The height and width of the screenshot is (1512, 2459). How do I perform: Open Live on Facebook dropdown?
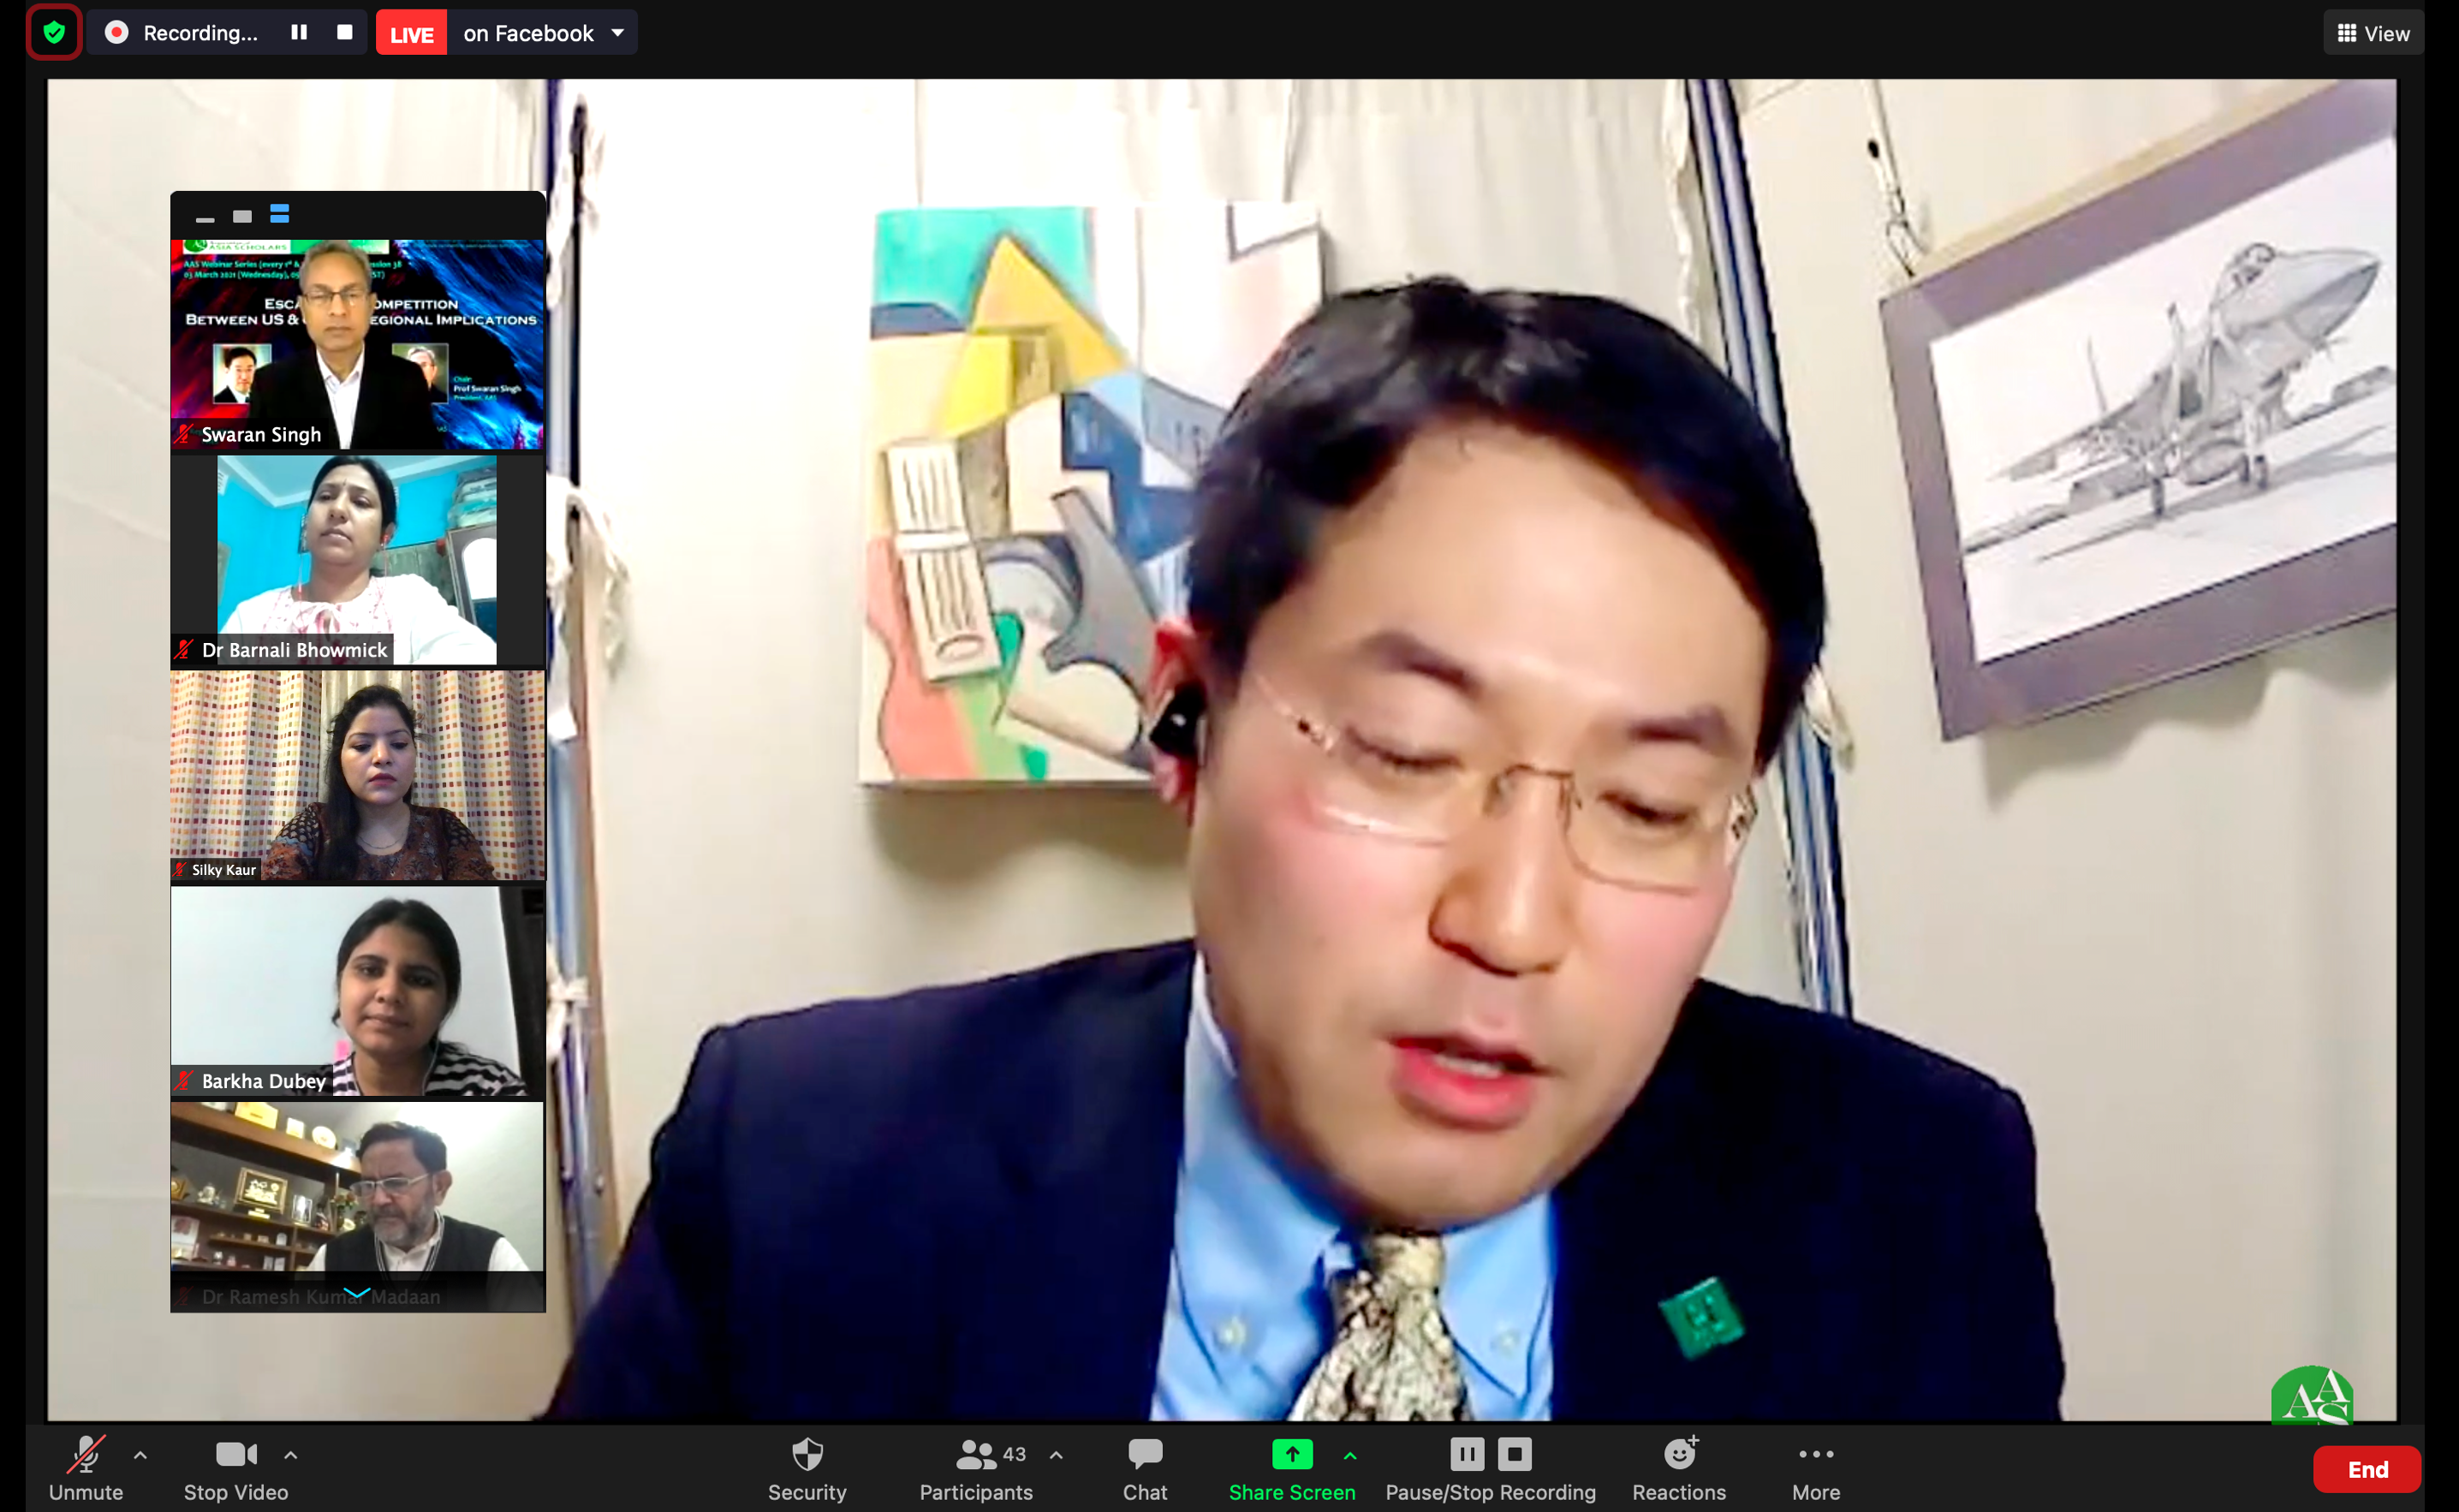tap(617, 33)
